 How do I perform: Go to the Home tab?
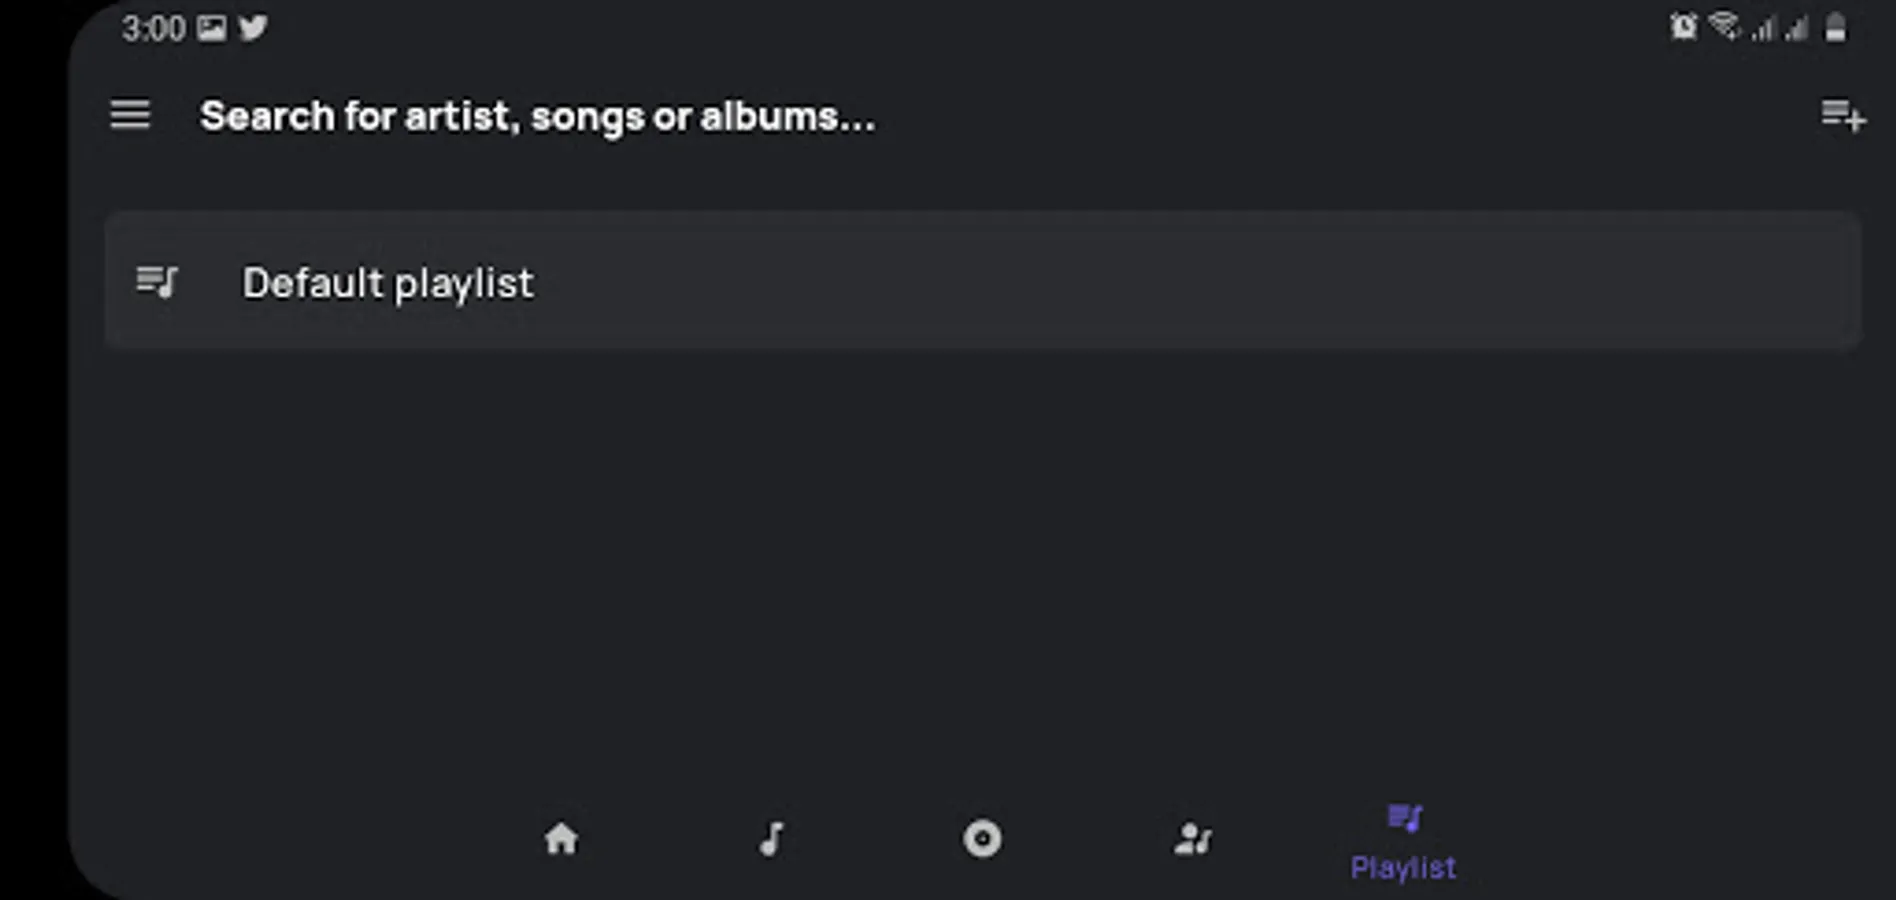click(561, 838)
